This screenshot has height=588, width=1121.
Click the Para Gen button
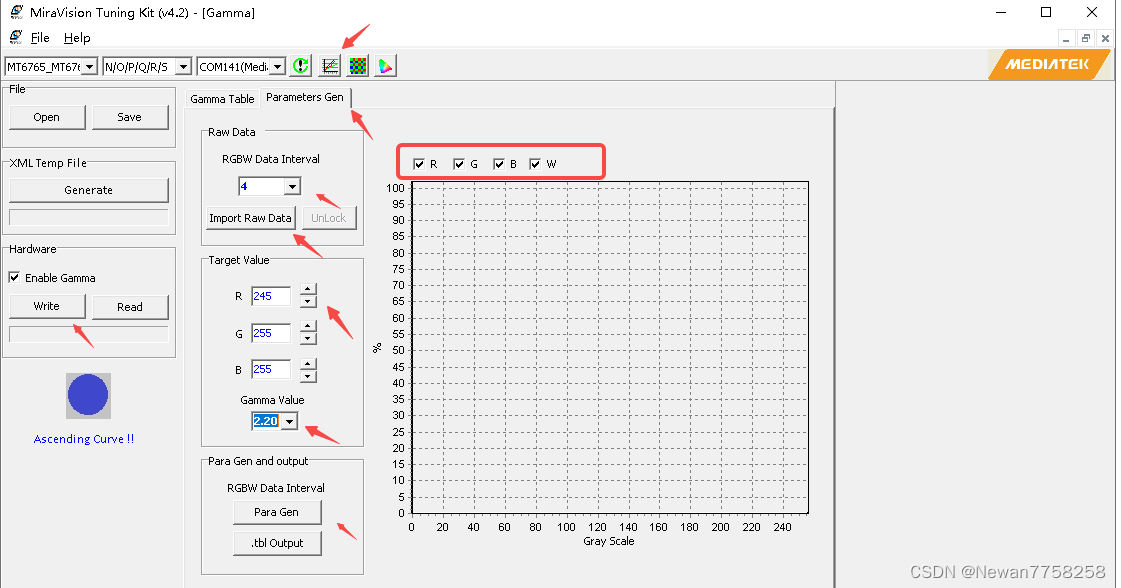pos(277,512)
